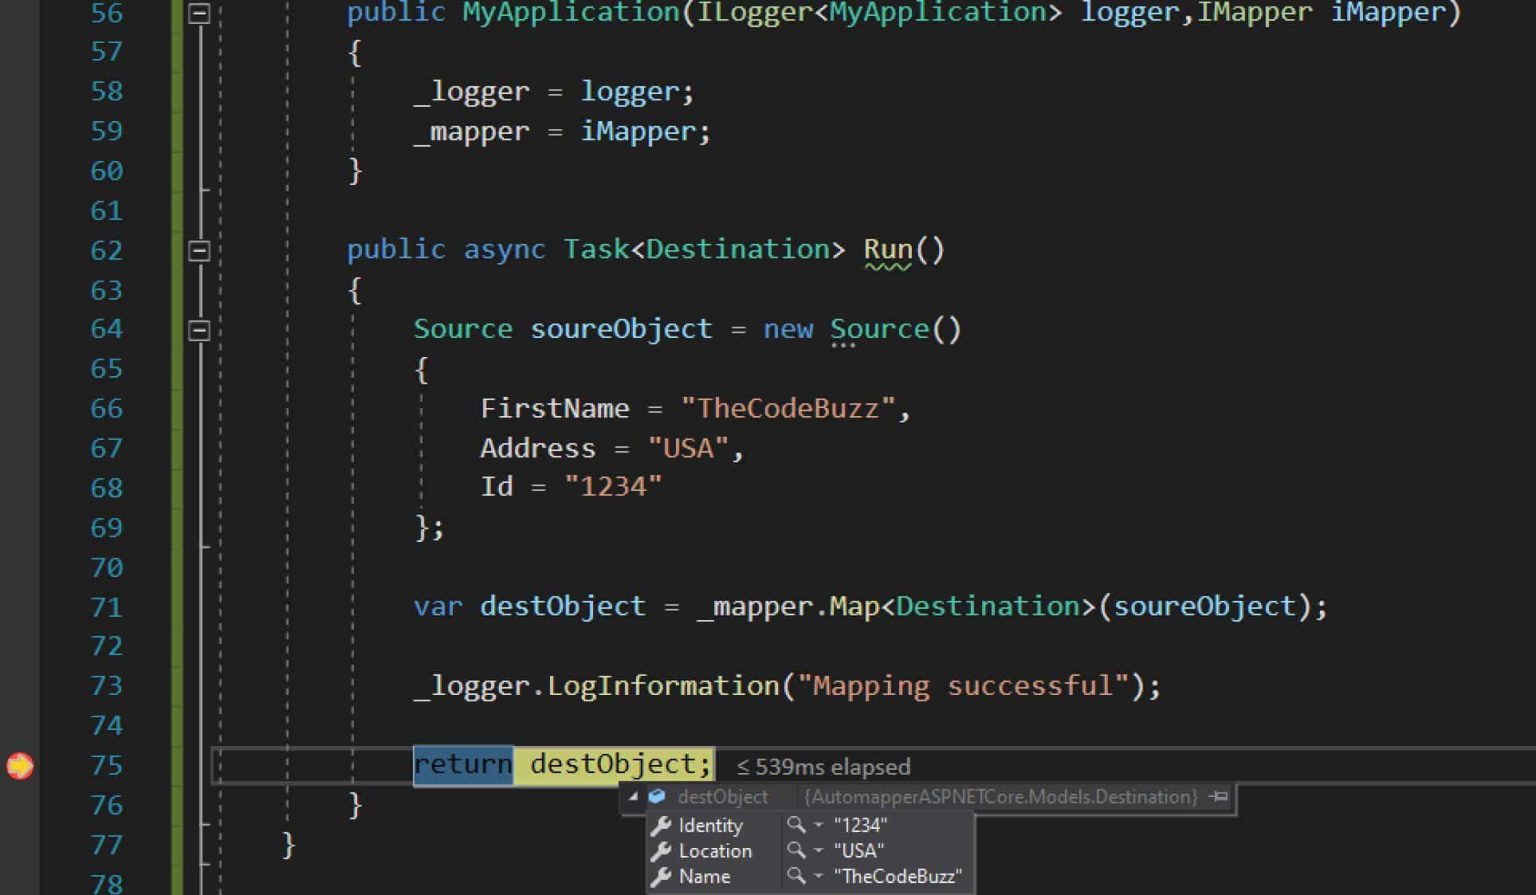Open visualizer magnifier for Identity value
The image size is (1536, 895).
click(795, 825)
